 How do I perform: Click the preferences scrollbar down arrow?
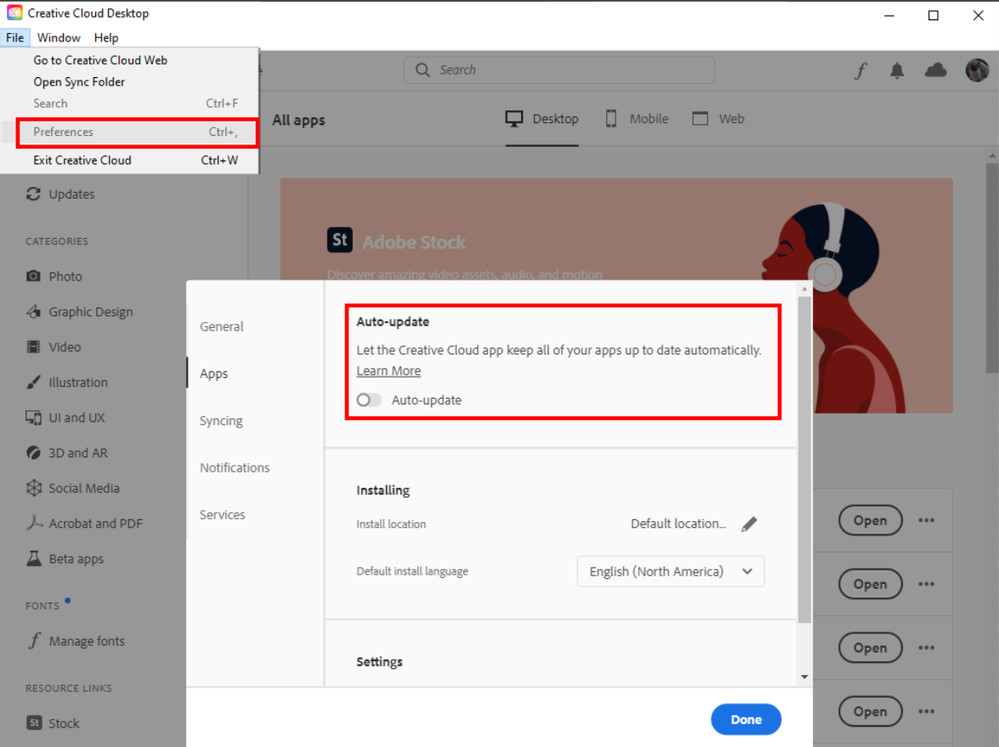804,677
